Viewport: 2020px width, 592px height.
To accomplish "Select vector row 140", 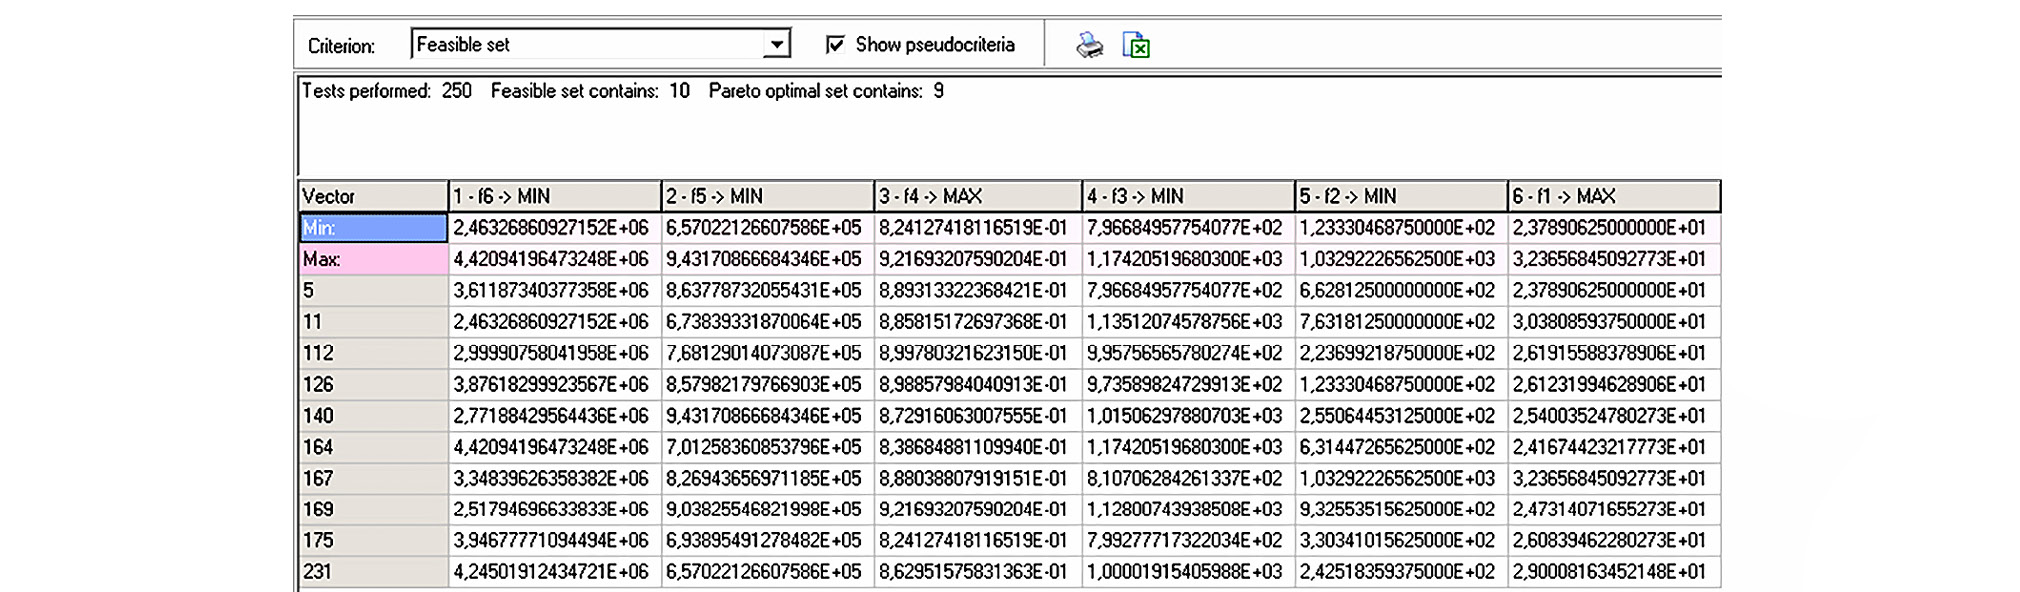I will 372,415.
